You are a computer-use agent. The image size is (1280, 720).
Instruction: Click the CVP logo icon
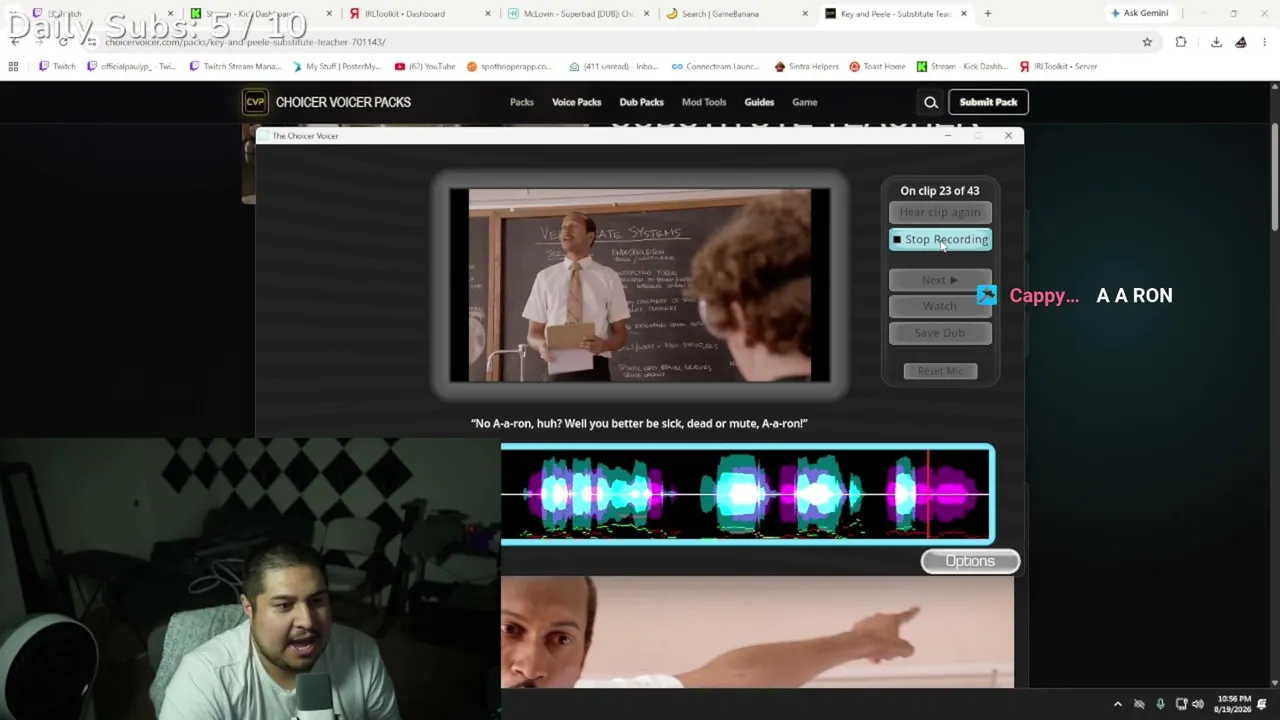pyautogui.click(x=255, y=102)
